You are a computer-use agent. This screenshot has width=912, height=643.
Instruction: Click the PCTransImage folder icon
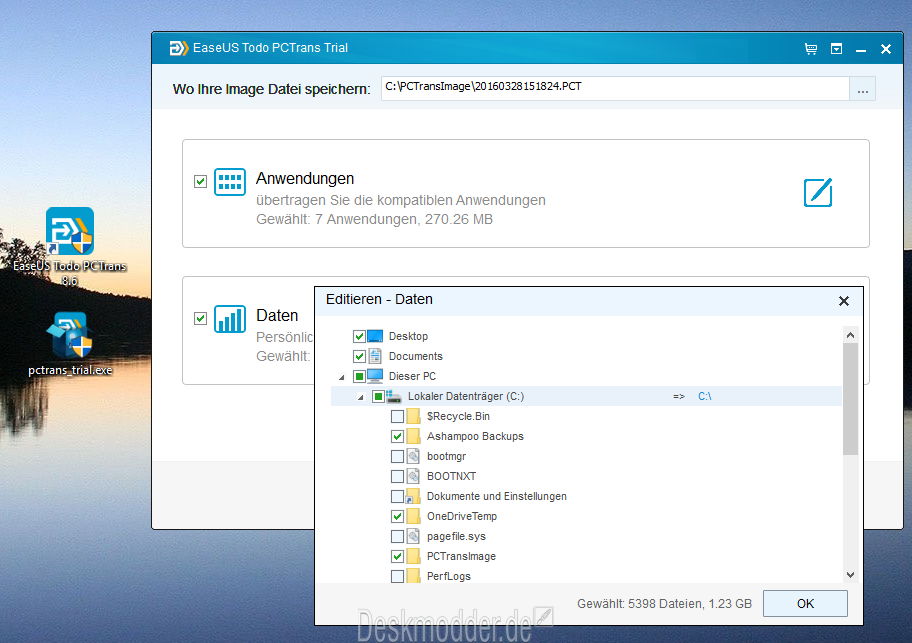tap(413, 556)
